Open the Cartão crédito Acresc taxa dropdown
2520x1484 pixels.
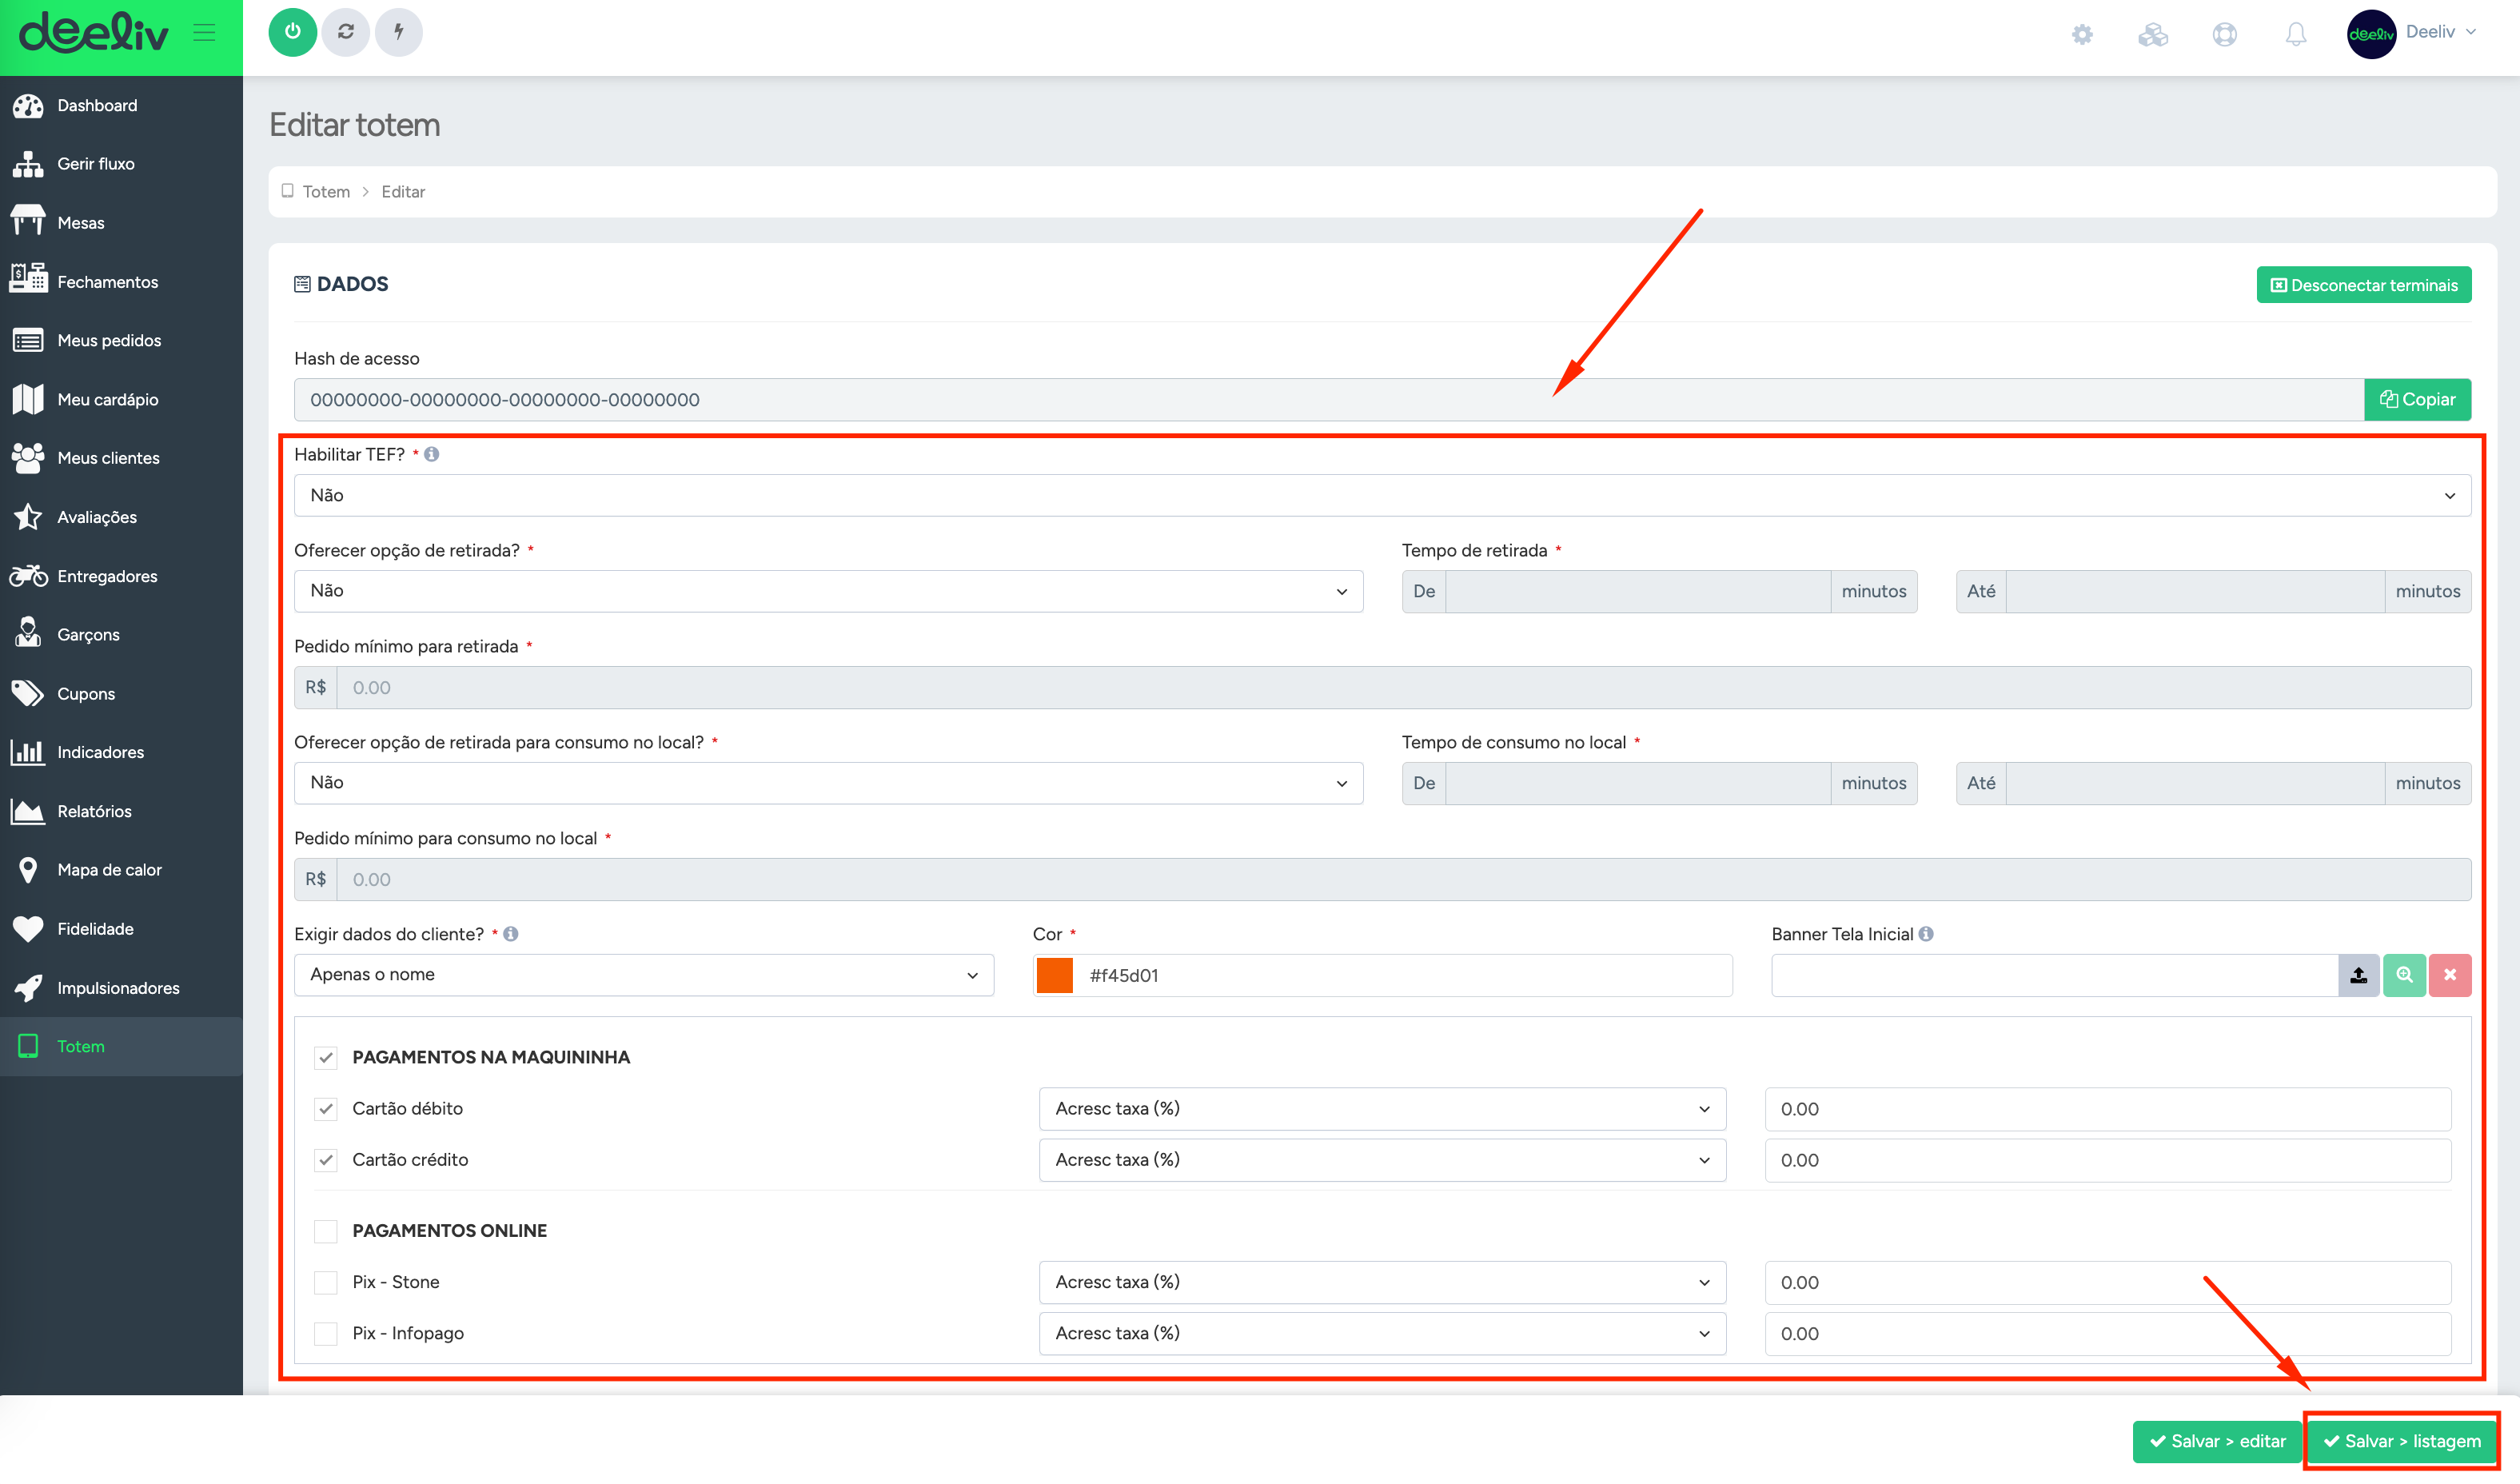1382,1160
